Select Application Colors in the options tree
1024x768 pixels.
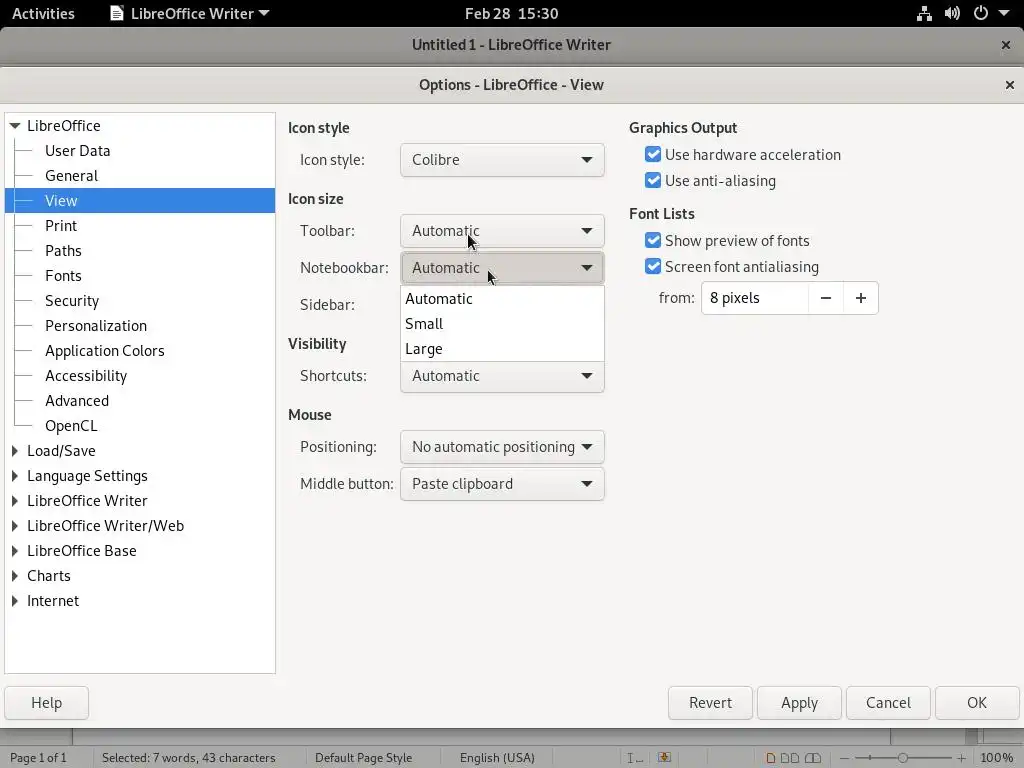104,351
